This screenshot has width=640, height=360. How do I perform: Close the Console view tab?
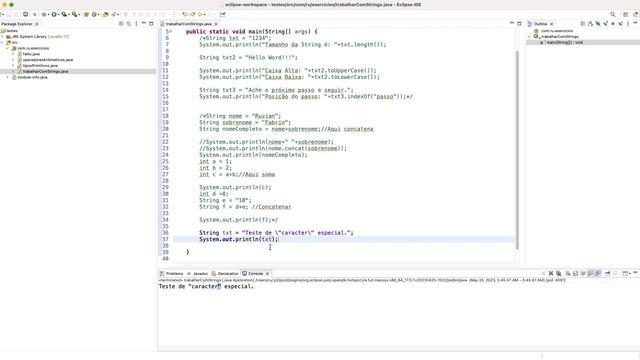(267, 273)
